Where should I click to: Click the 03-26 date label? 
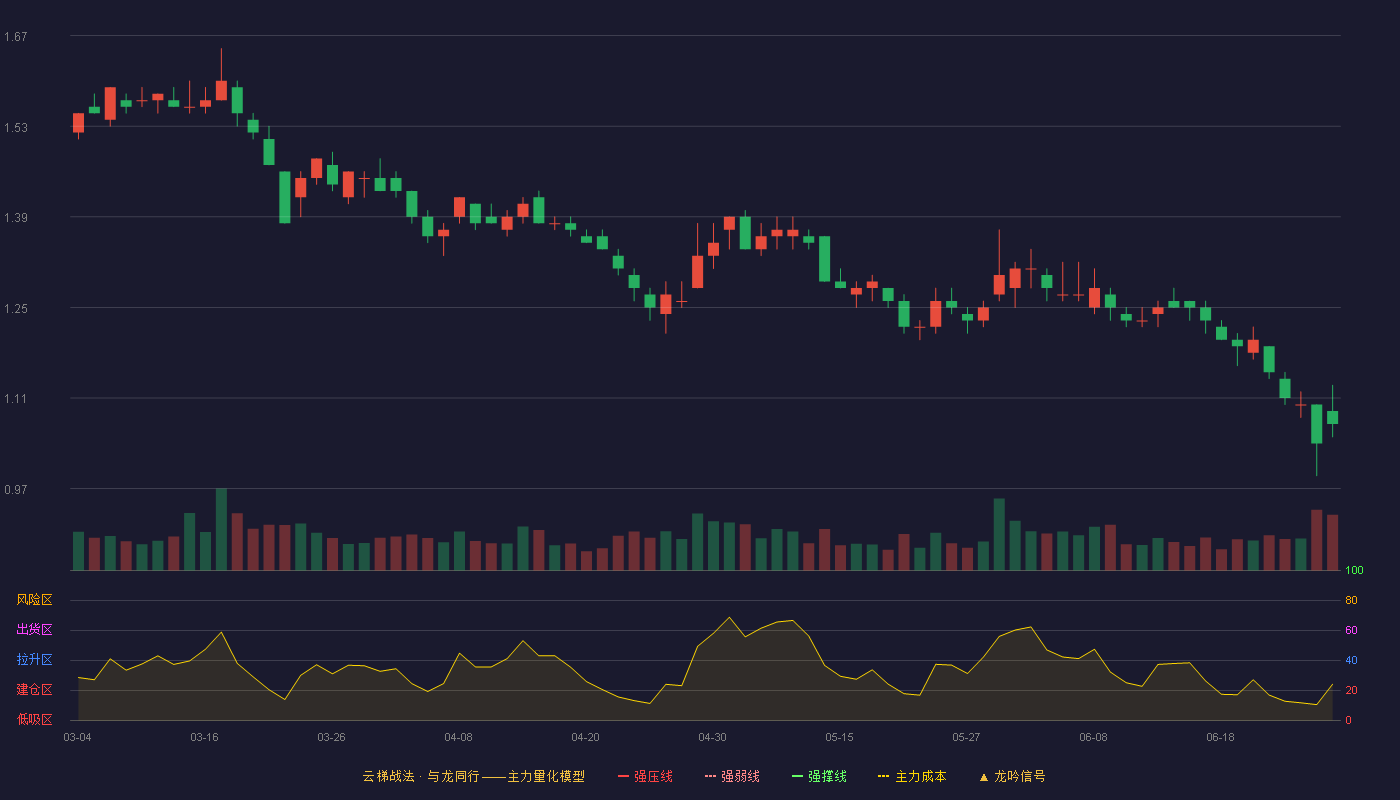331,737
